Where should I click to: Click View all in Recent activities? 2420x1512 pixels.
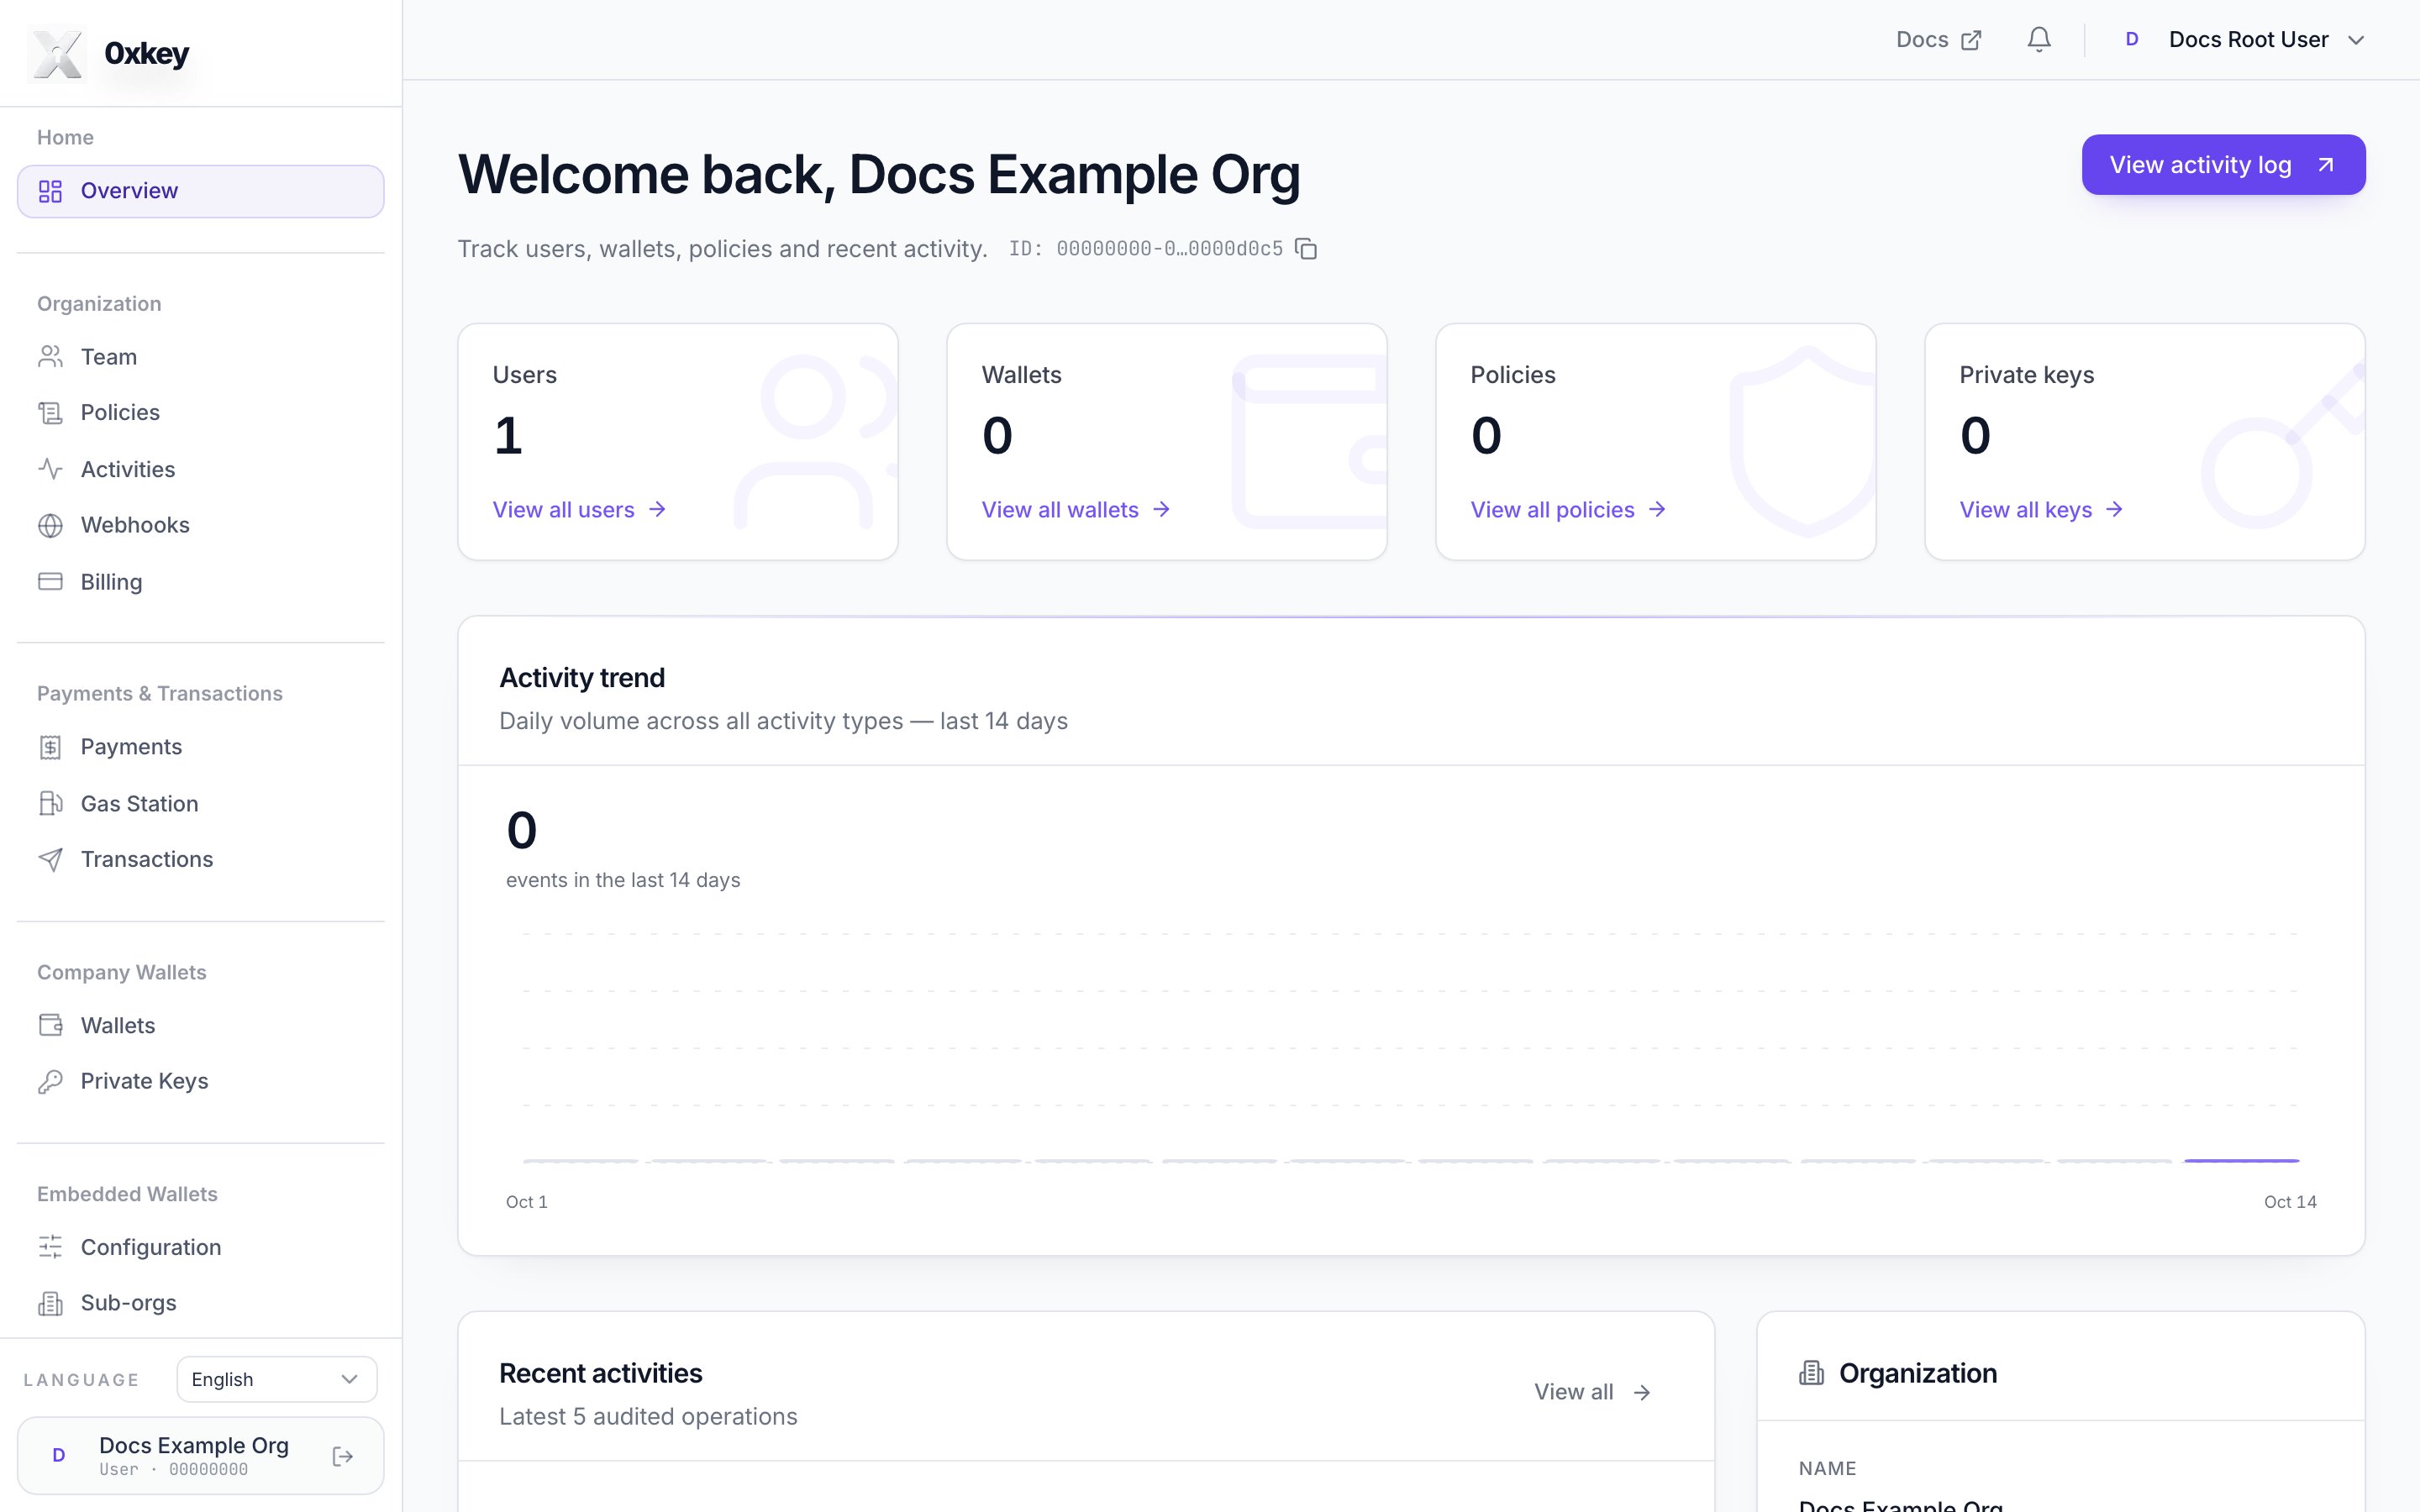coord(1593,1392)
